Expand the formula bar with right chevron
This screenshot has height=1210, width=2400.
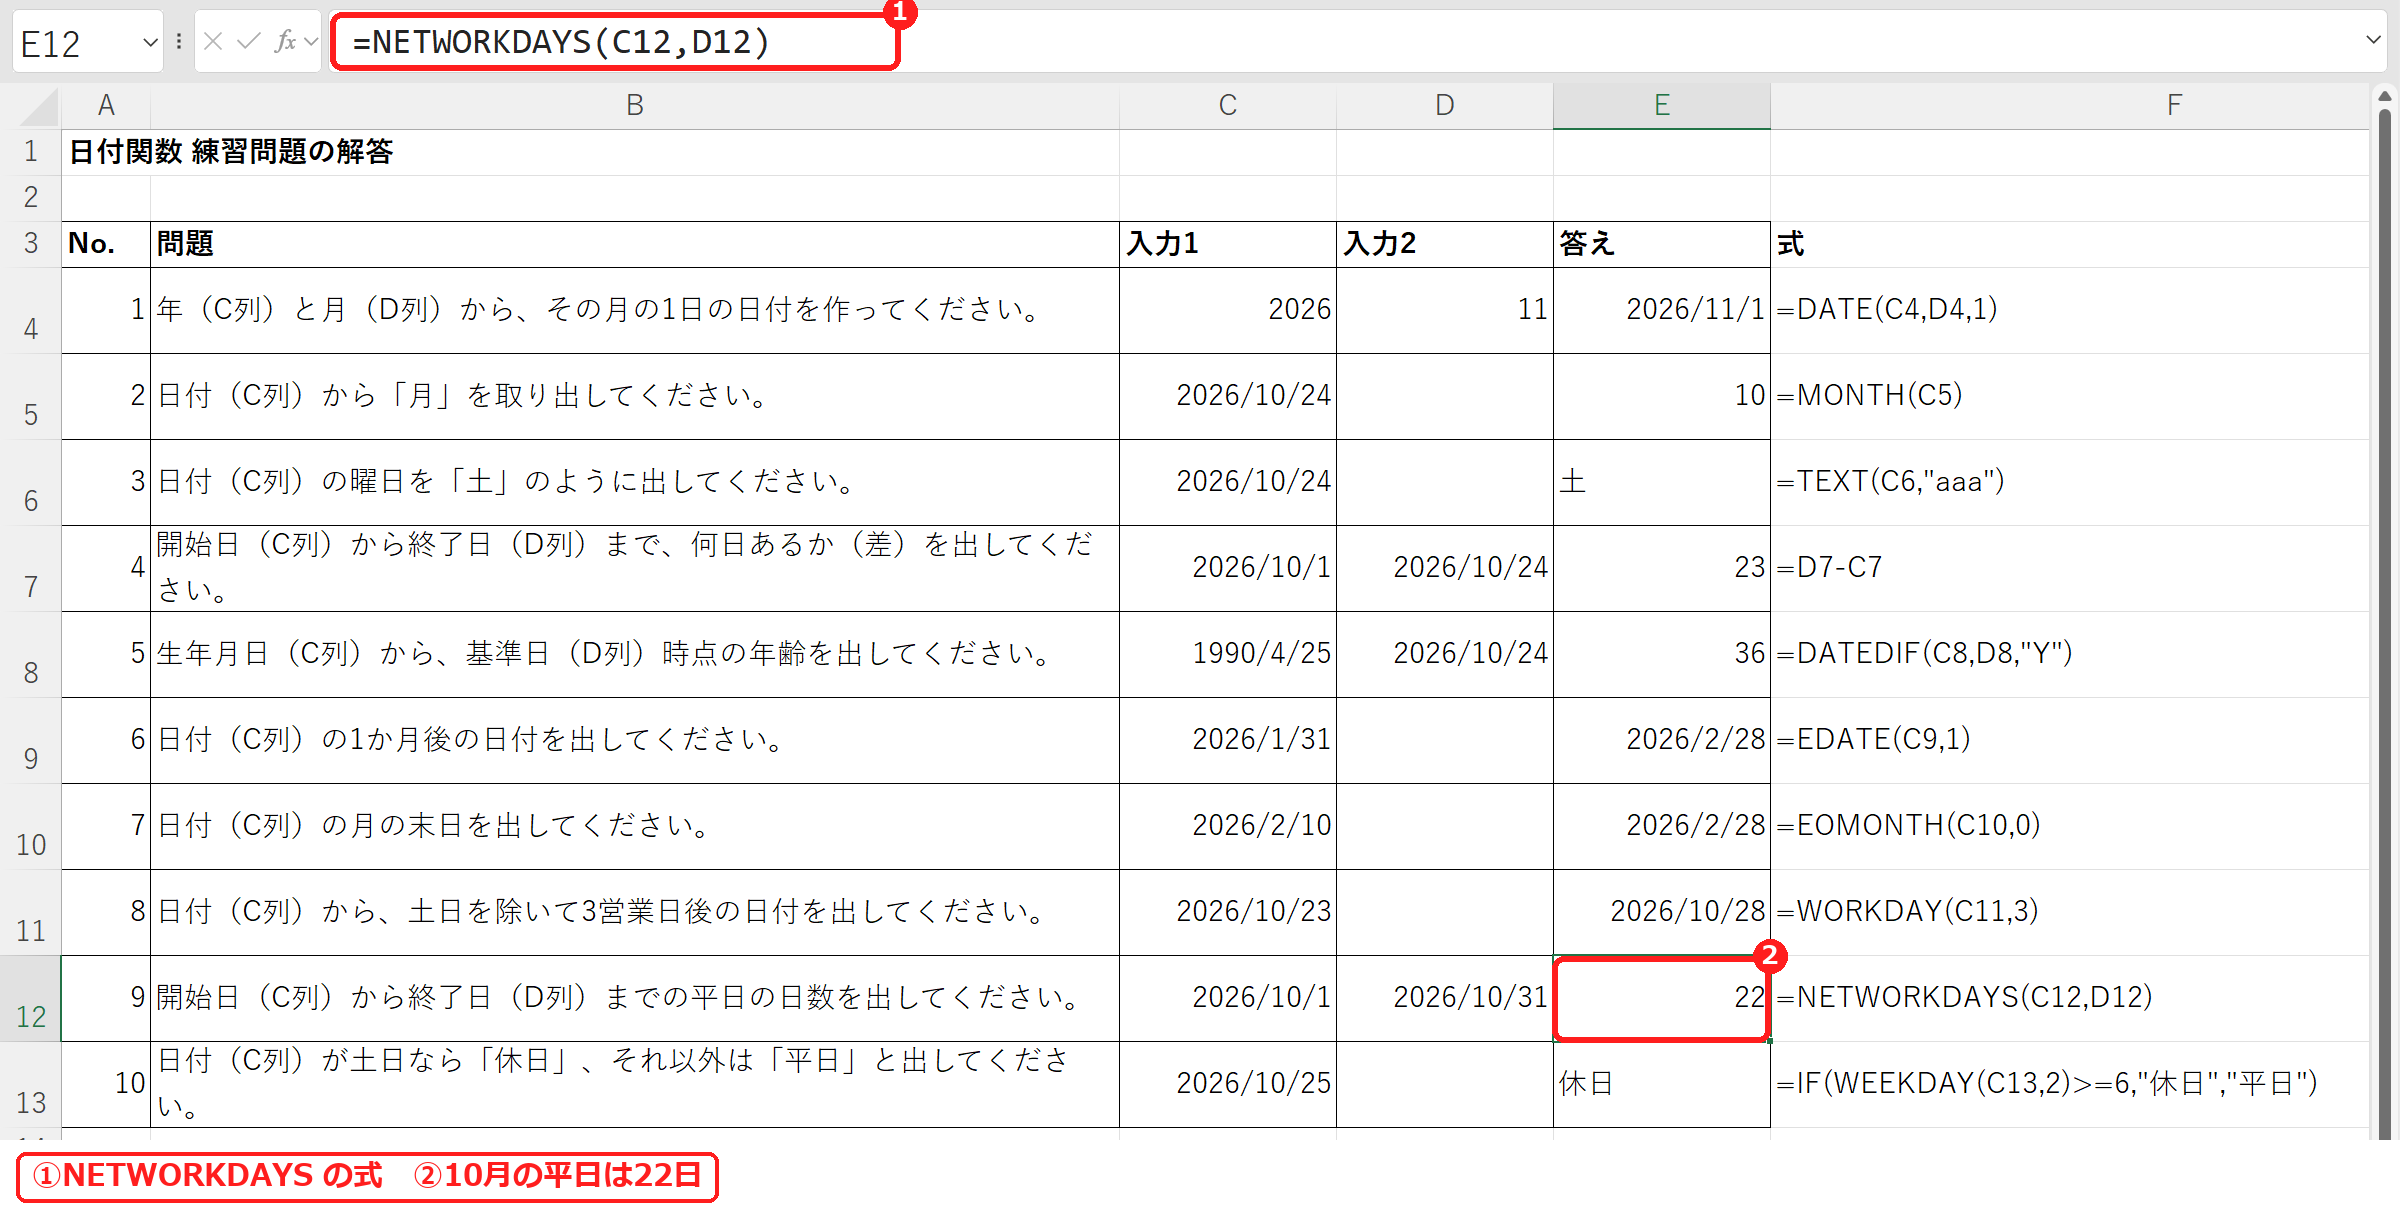pos(2373,40)
